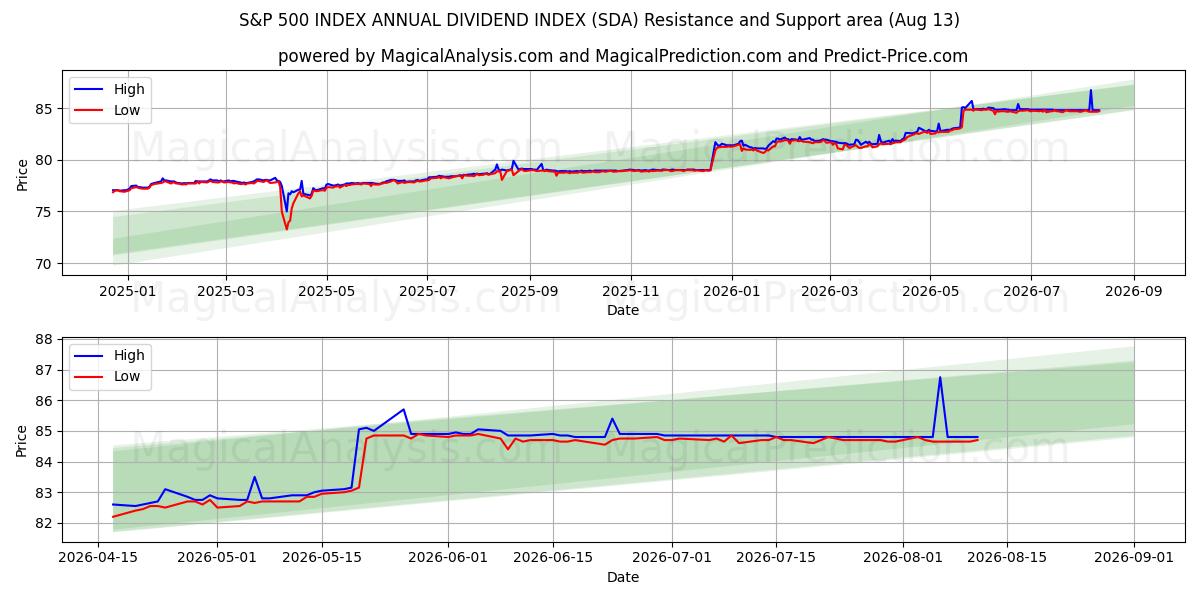Click the 2026-08-15 date label

pos(1007,557)
